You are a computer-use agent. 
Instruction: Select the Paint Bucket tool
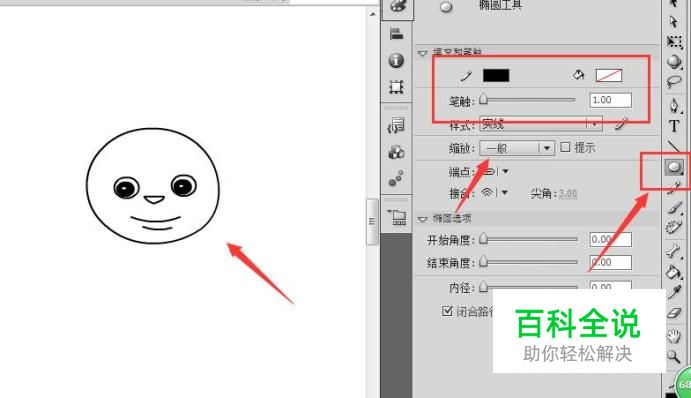click(x=674, y=272)
